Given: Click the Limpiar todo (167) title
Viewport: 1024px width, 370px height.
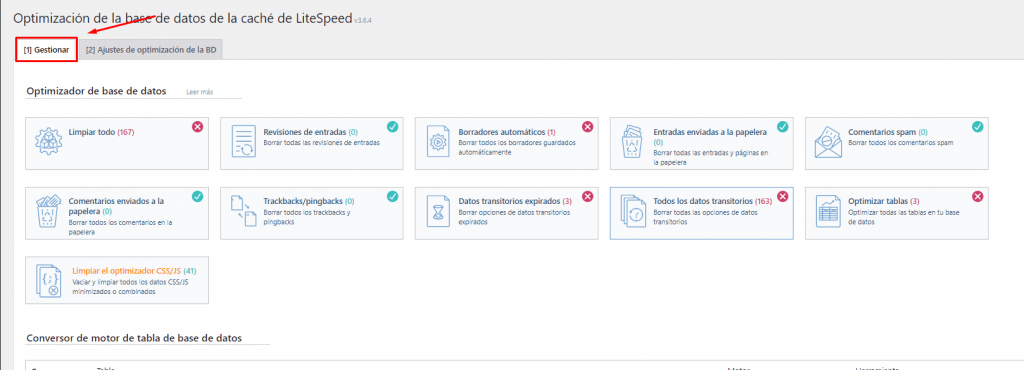Looking at the screenshot, I should pos(101,132).
